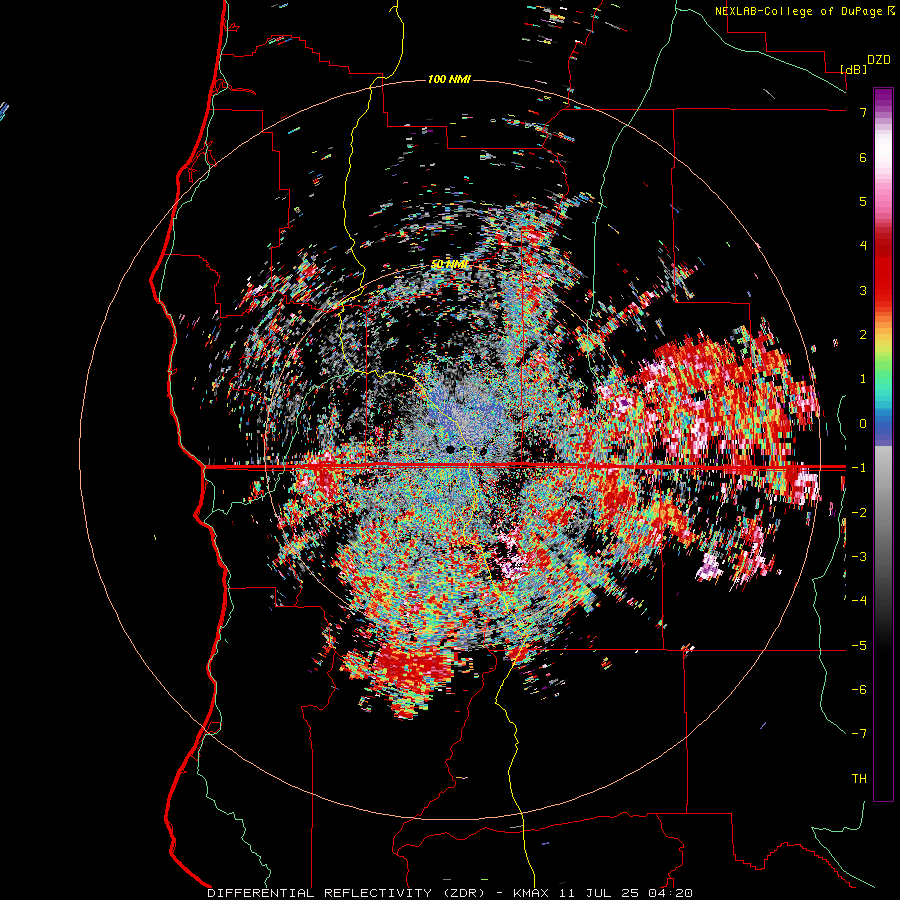
Task: Click the -5 value on the color scale
Action: point(859,645)
